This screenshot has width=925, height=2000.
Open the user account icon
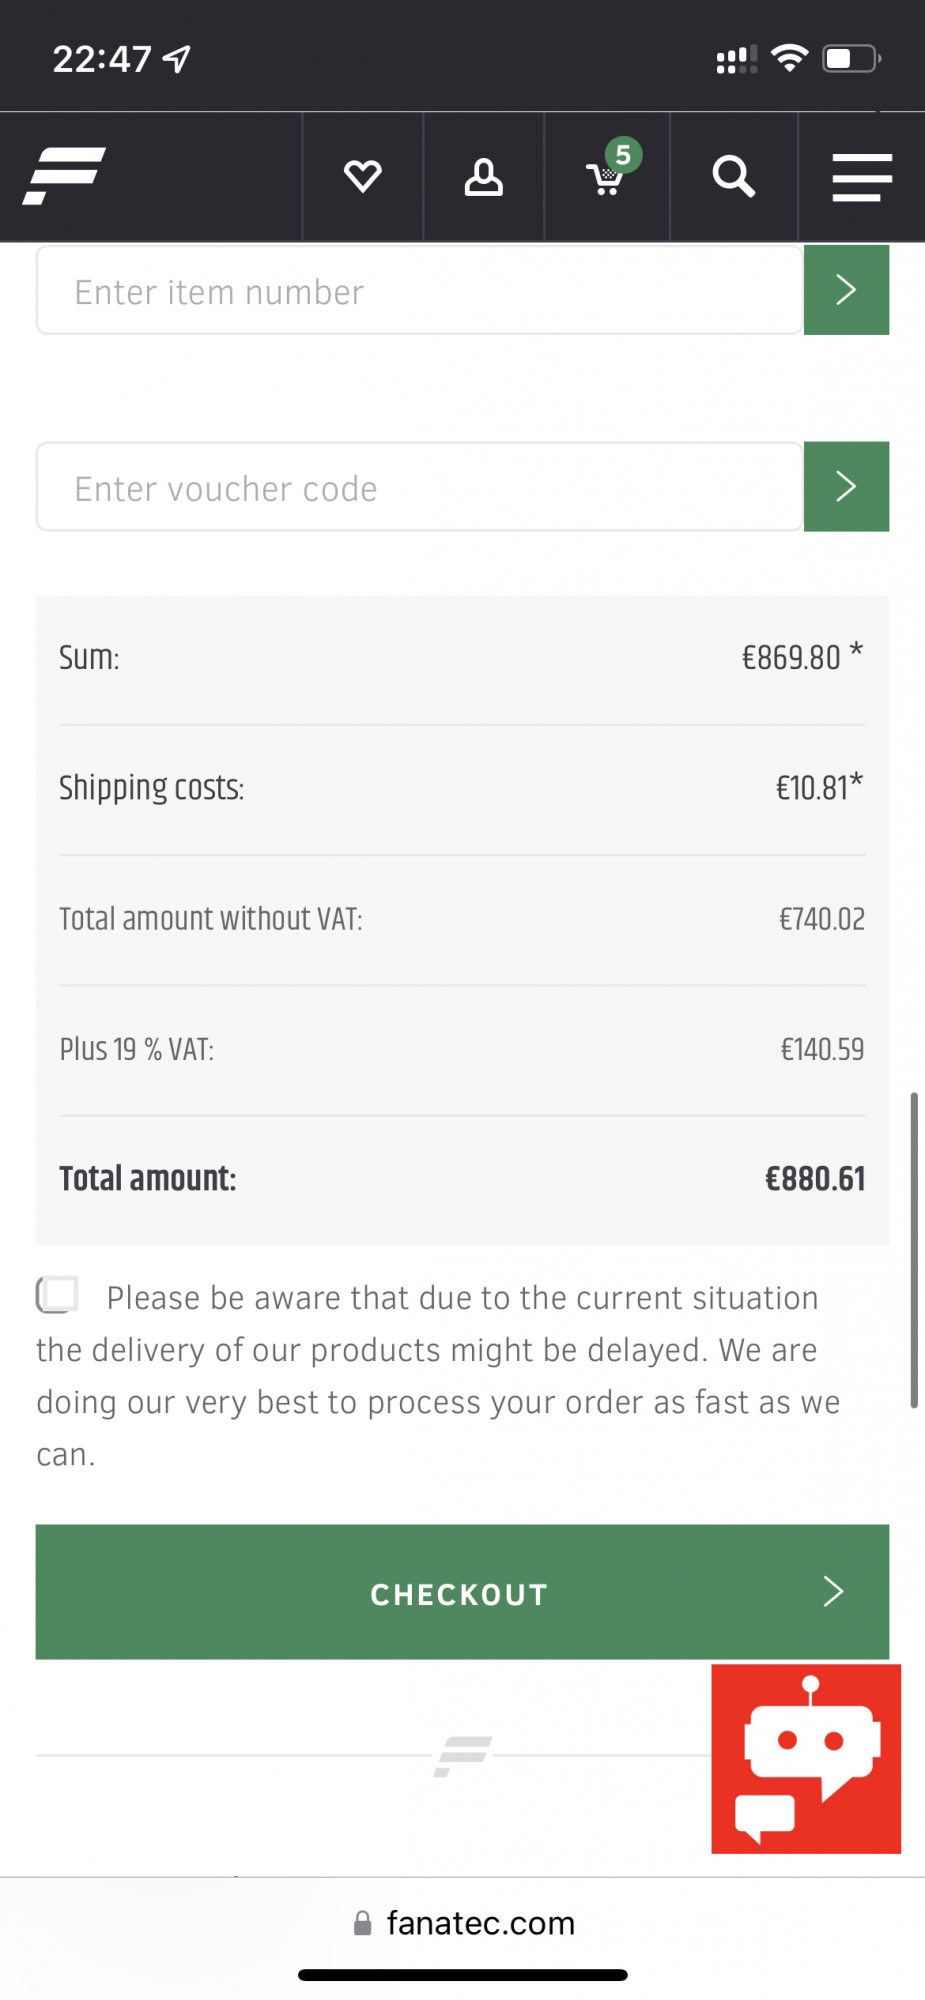tap(483, 177)
